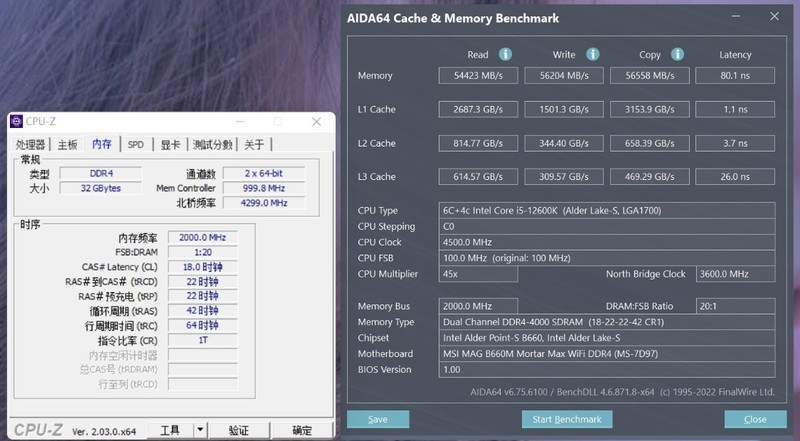Click the L1 Cache Write value 1501.3 GB/s

click(564, 109)
